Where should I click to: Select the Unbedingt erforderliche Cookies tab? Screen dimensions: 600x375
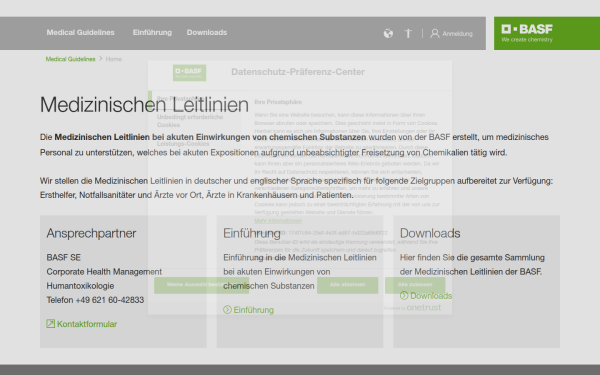[x=194, y=121]
